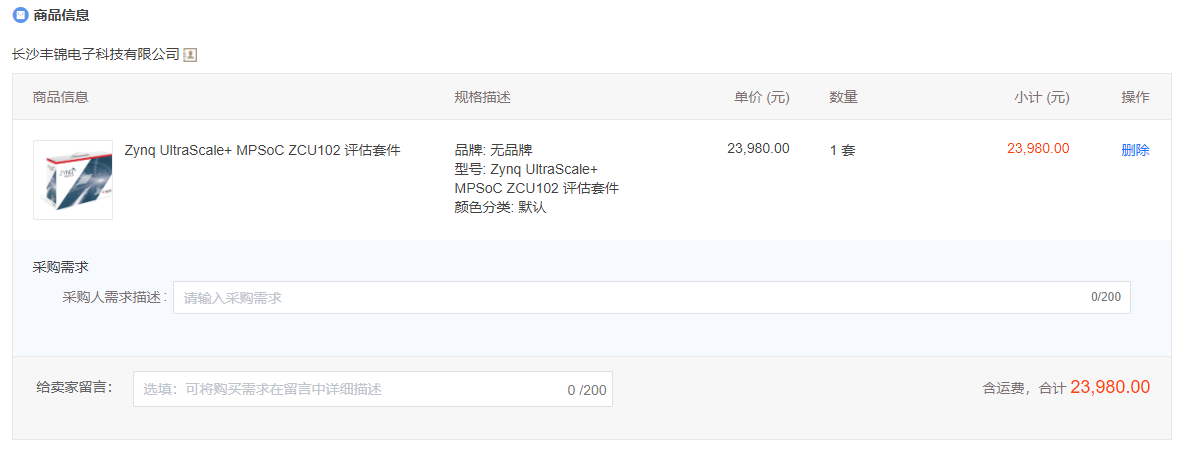Open the 长沙丰锦电子科技有限公司 seller page
Screen dimensions: 1187x465
point(96,55)
